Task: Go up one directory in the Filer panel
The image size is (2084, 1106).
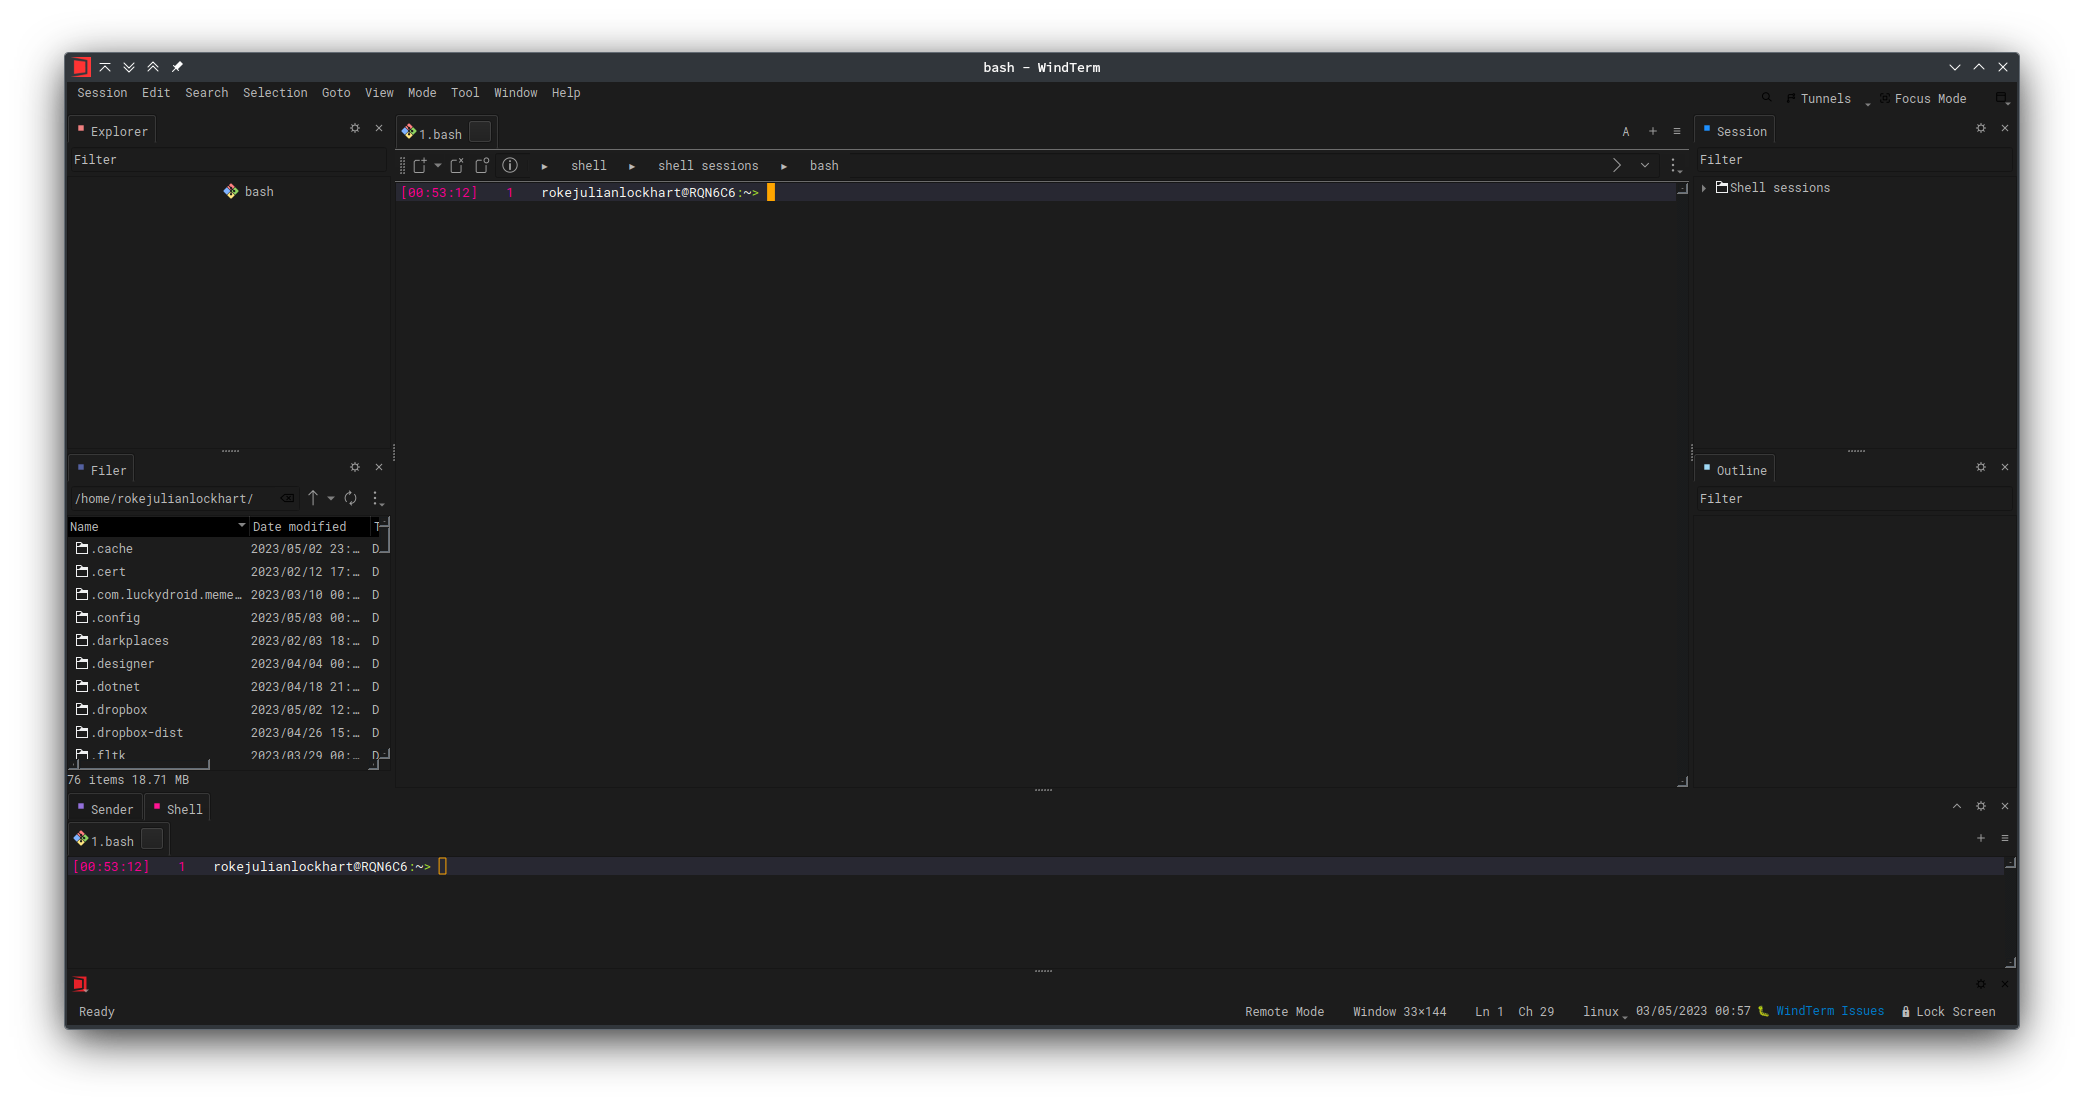Action: [313, 498]
